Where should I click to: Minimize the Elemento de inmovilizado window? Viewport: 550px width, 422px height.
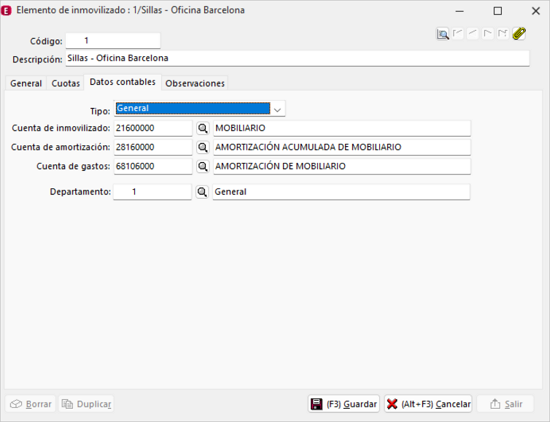pos(460,11)
